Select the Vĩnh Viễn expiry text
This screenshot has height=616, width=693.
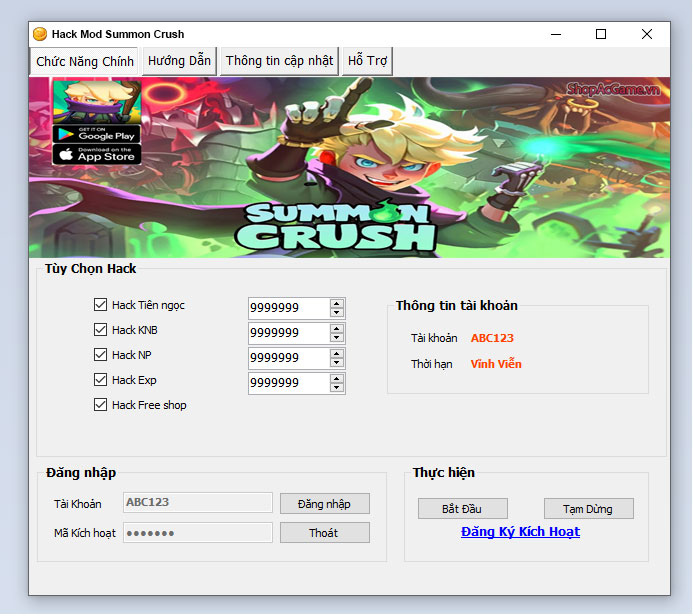496,364
